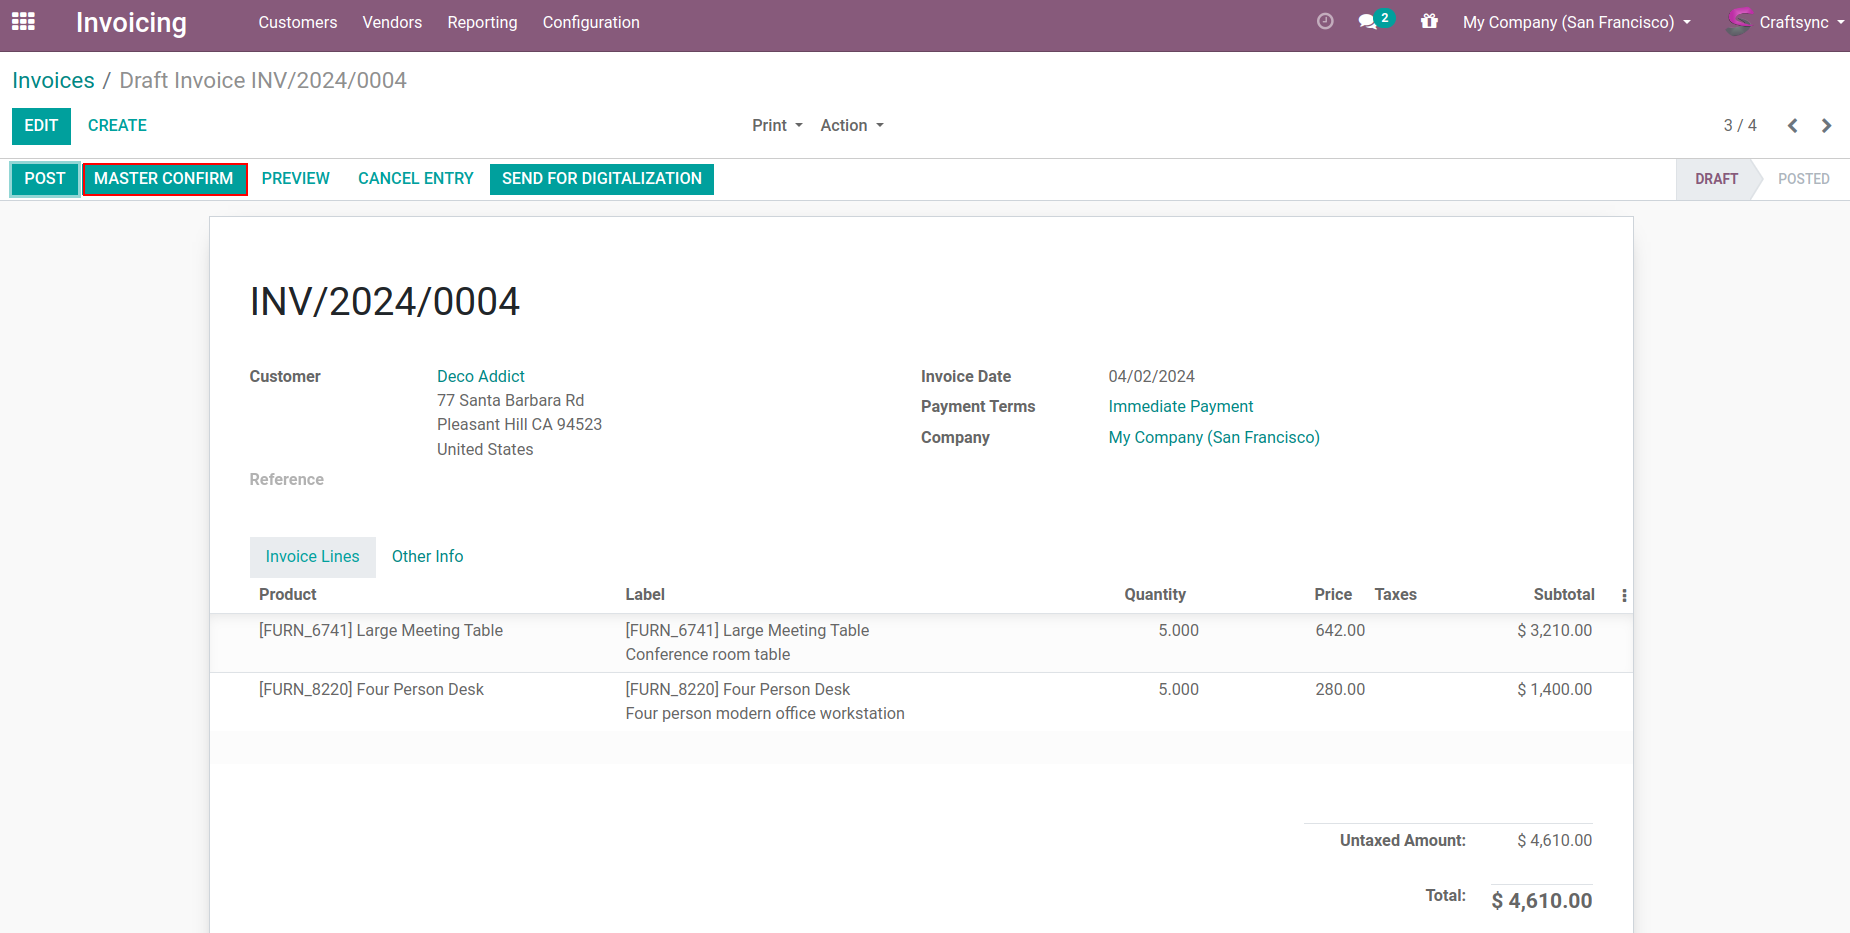Select the Posted status stage
Screen dimensions: 1850x933
(x=1802, y=179)
